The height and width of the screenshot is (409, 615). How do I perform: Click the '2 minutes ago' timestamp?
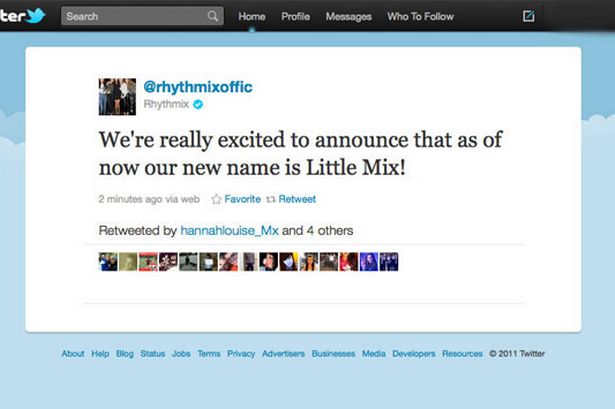point(130,199)
